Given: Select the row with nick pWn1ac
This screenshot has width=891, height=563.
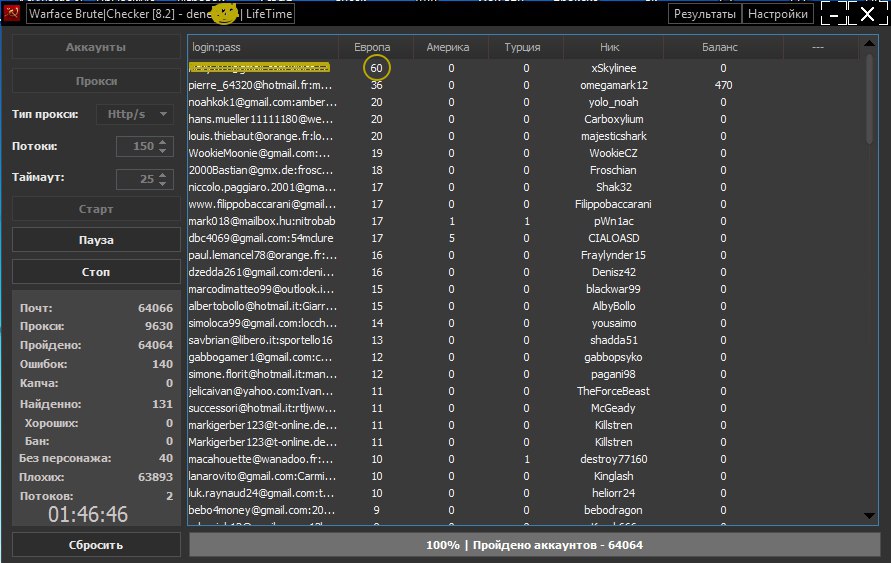Looking at the screenshot, I should (x=523, y=221).
